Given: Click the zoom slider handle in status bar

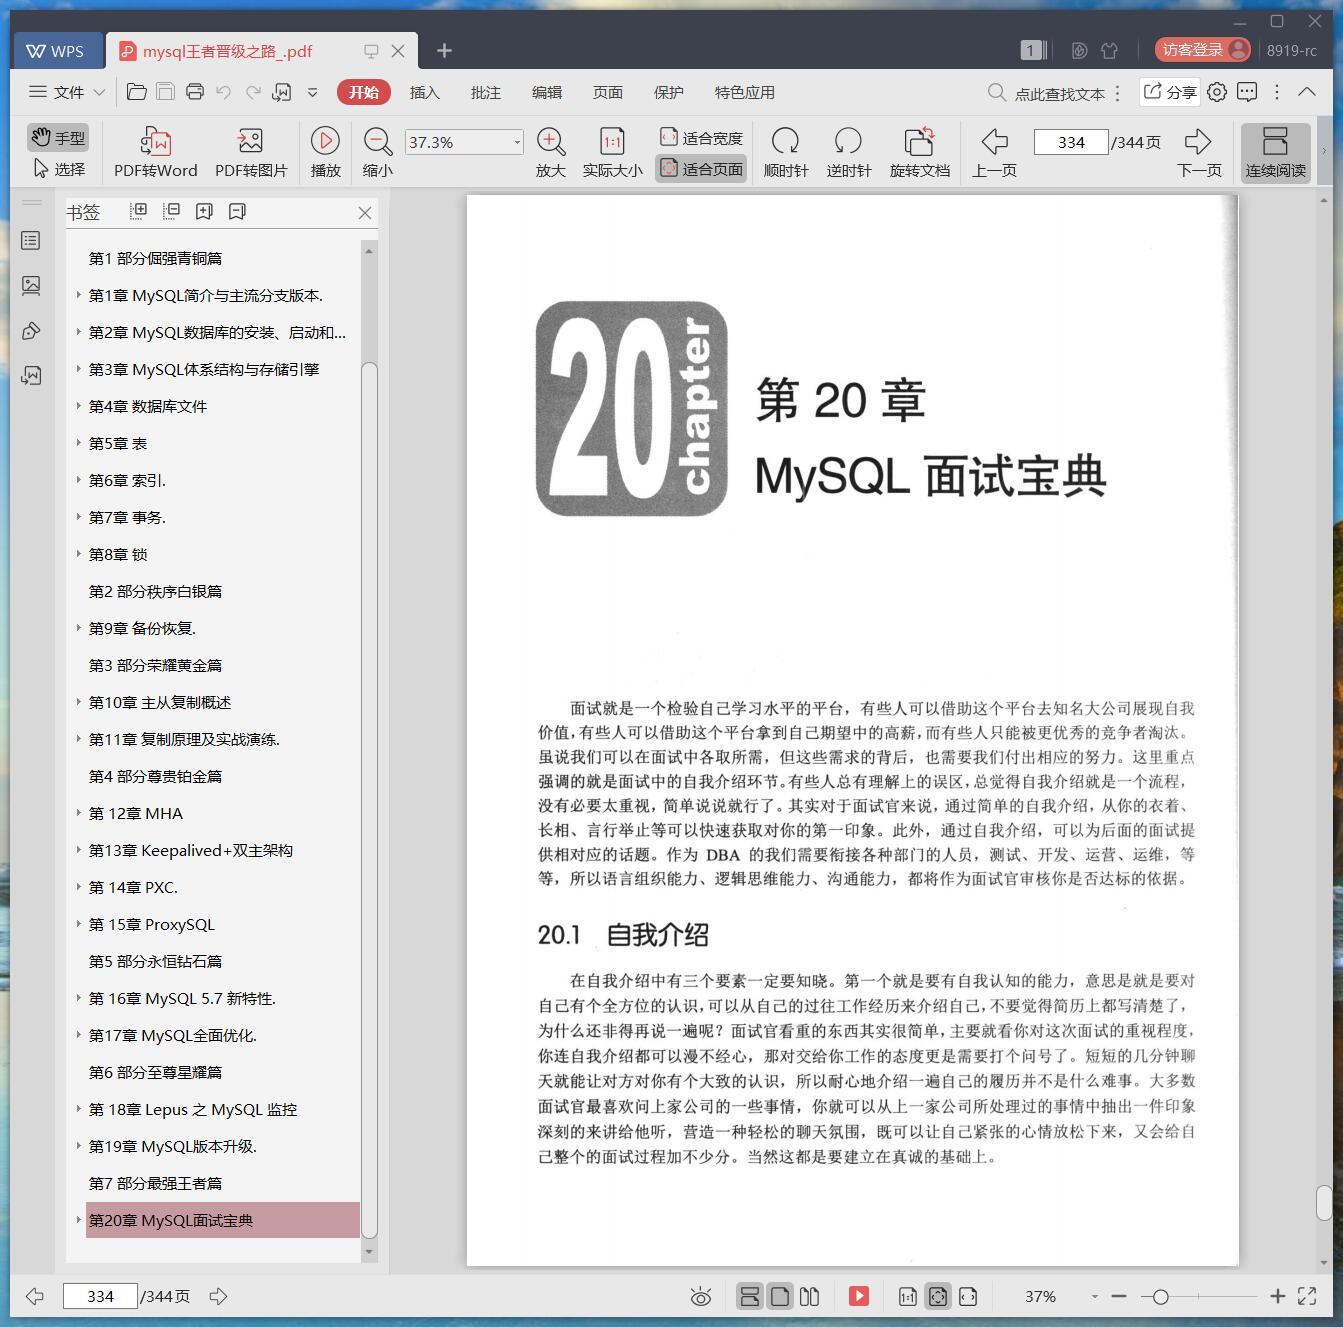Looking at the screenshot, I should click(1160, 1297).
